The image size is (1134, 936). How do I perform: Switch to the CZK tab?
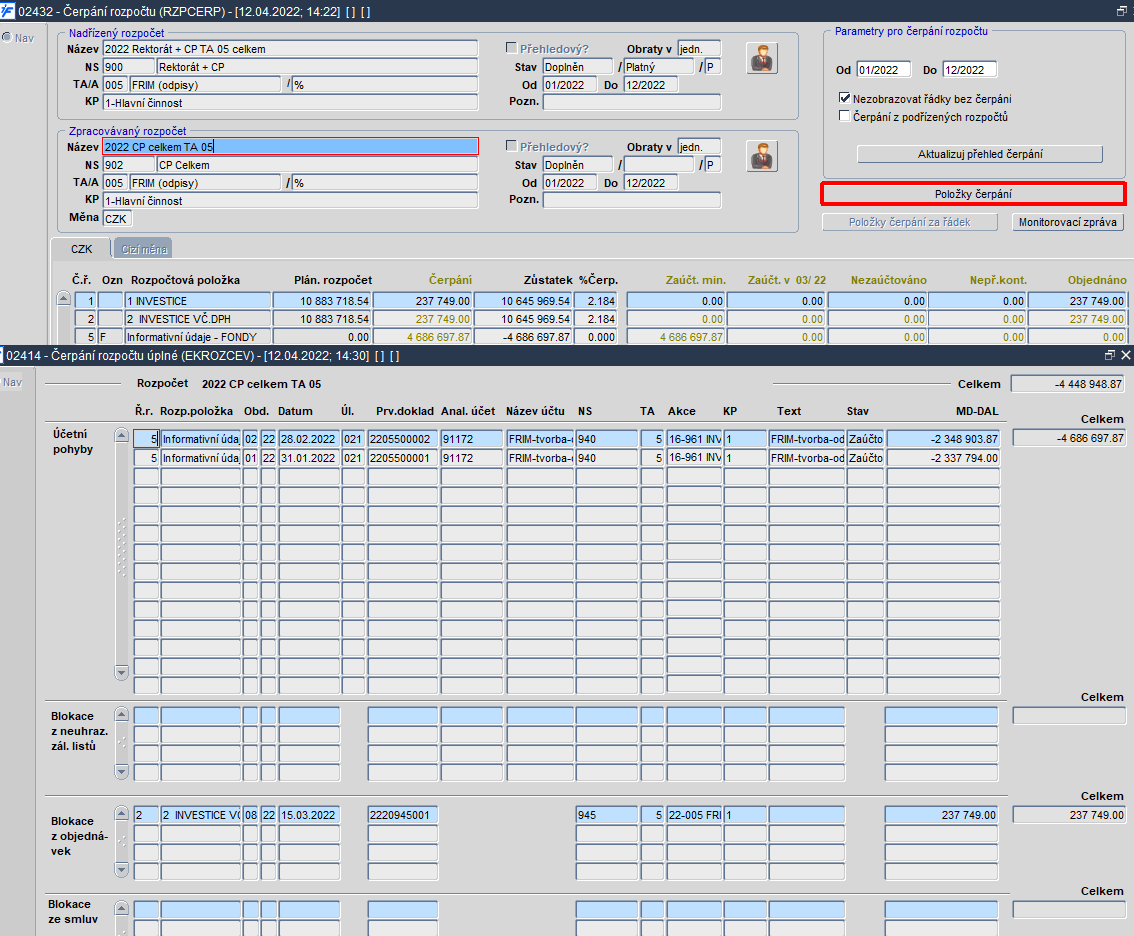pyautogui.click(x=81, y=249)
